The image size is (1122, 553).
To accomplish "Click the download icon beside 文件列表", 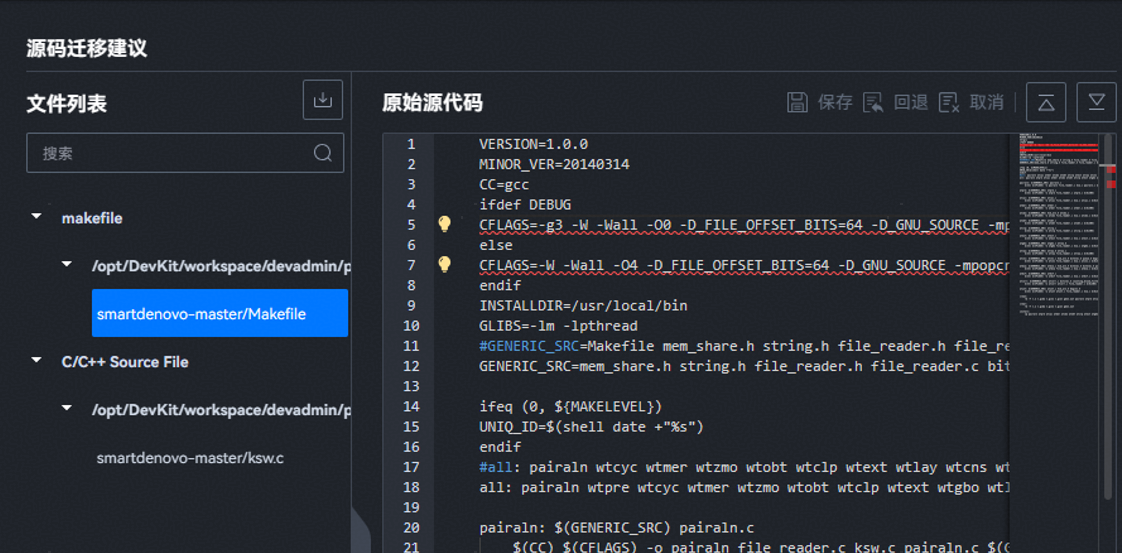I will click(x=323, y=100).
